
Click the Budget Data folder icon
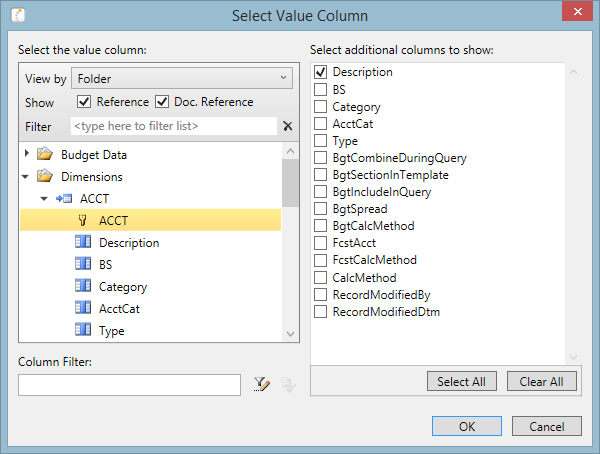coord(44,155)
